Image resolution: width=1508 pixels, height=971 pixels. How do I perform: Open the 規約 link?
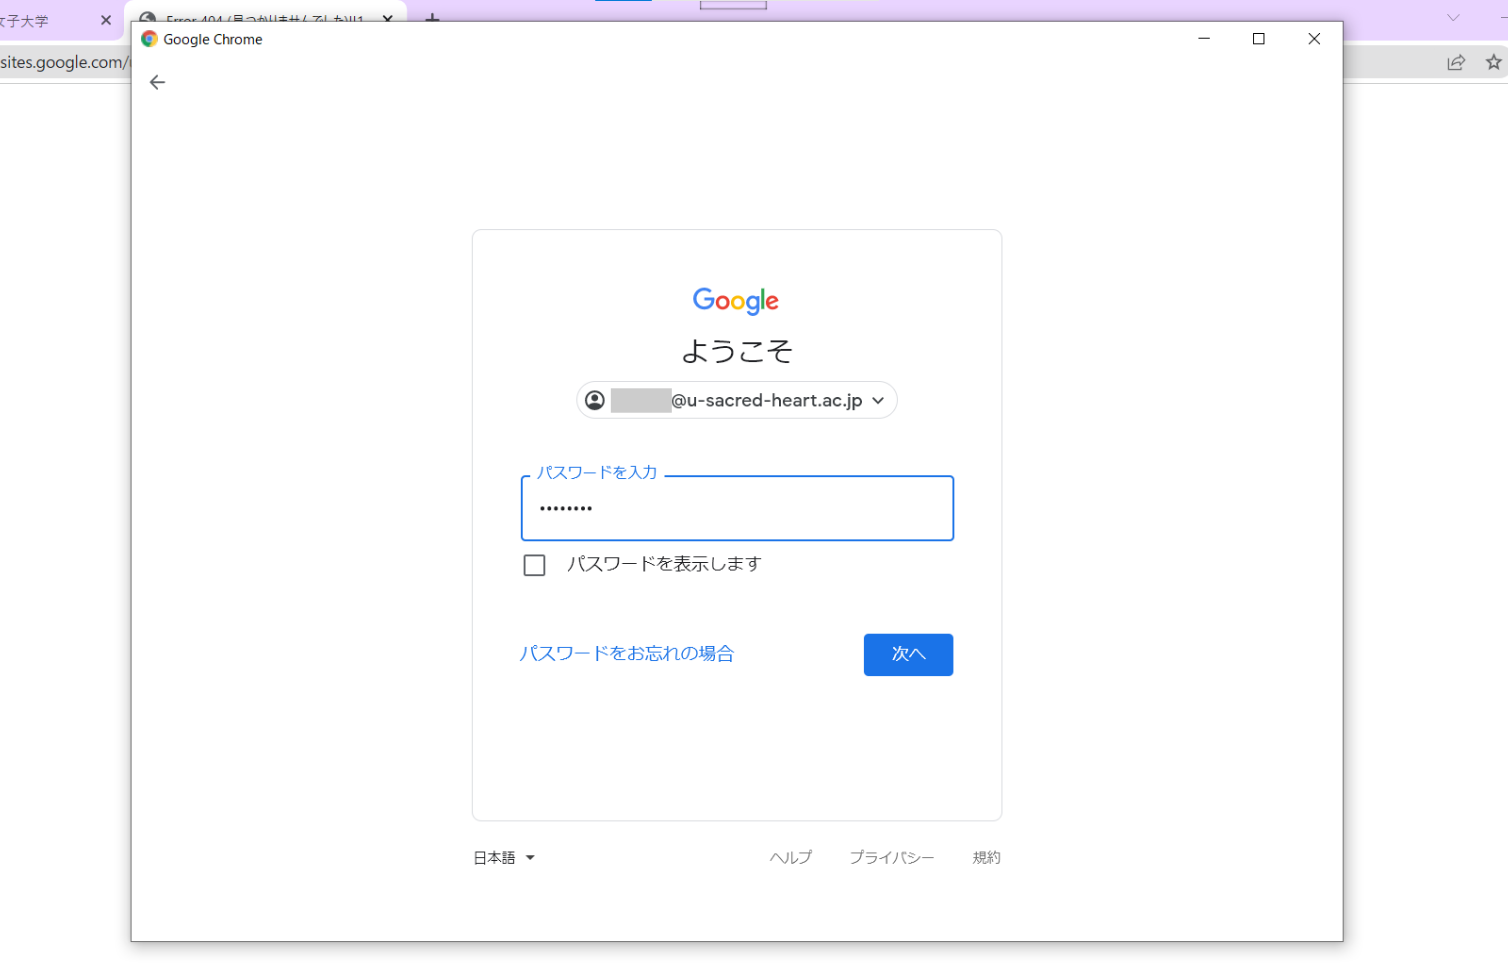click(986, 857)
